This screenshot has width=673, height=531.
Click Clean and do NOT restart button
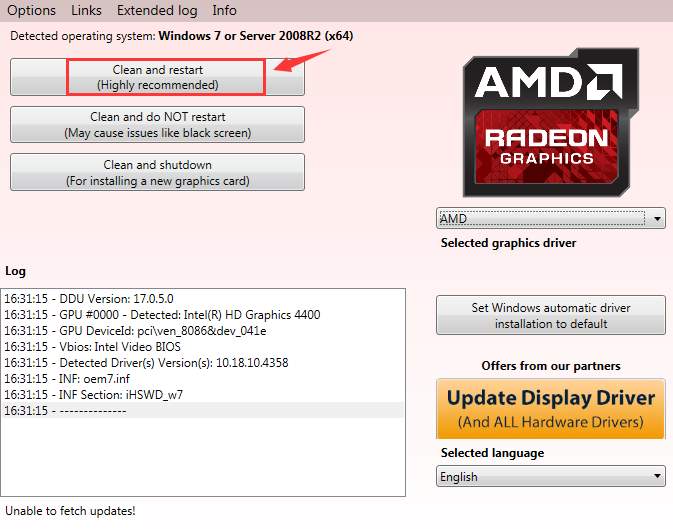[158, 124]
